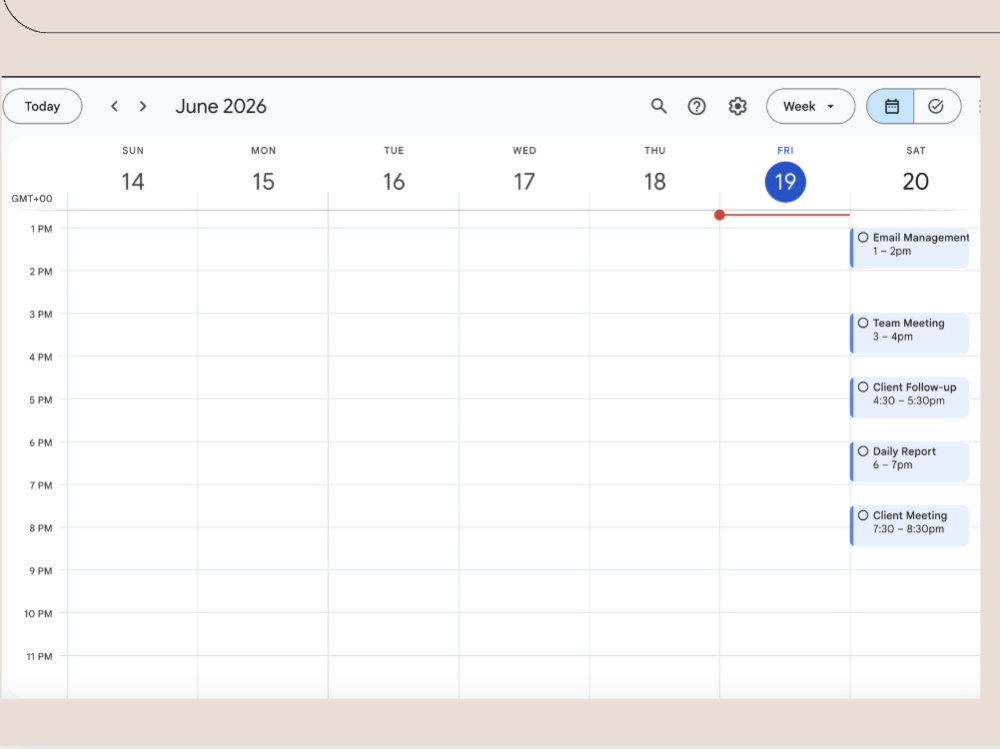The image size is (1000, 749).
Task: Create event in Monday 3 PM slot
Action: click(x=263, y=334)
